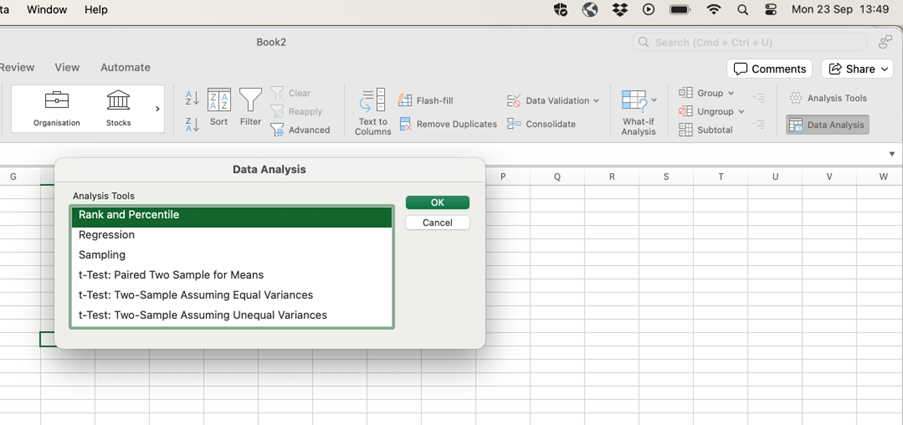
Task: Select Regression in Analysis Tools list
Action: 107,235
